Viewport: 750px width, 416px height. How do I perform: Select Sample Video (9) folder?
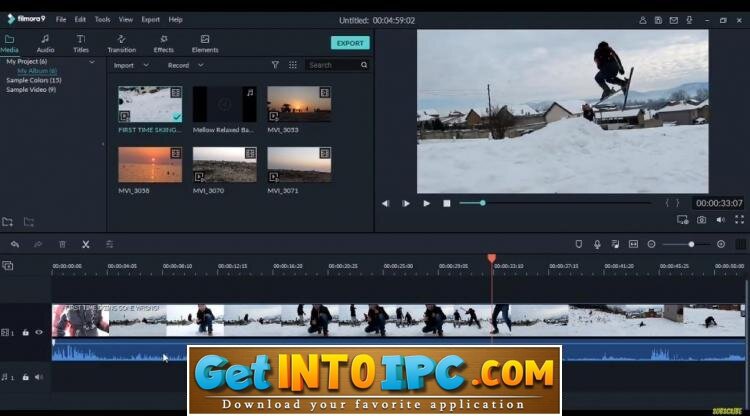click(x=31, y=89)
